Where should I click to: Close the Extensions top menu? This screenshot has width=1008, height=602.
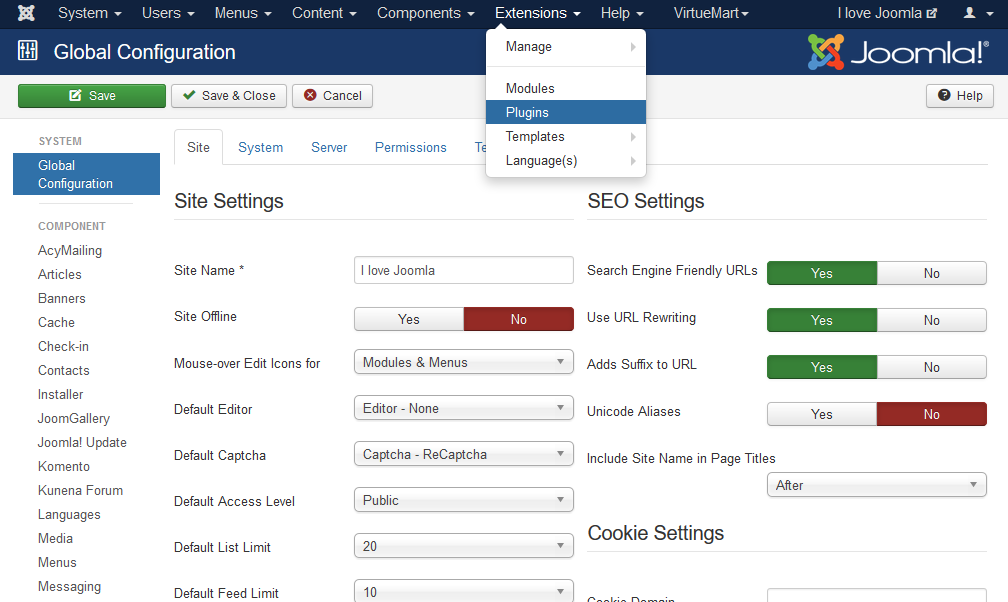click(537, 13)
